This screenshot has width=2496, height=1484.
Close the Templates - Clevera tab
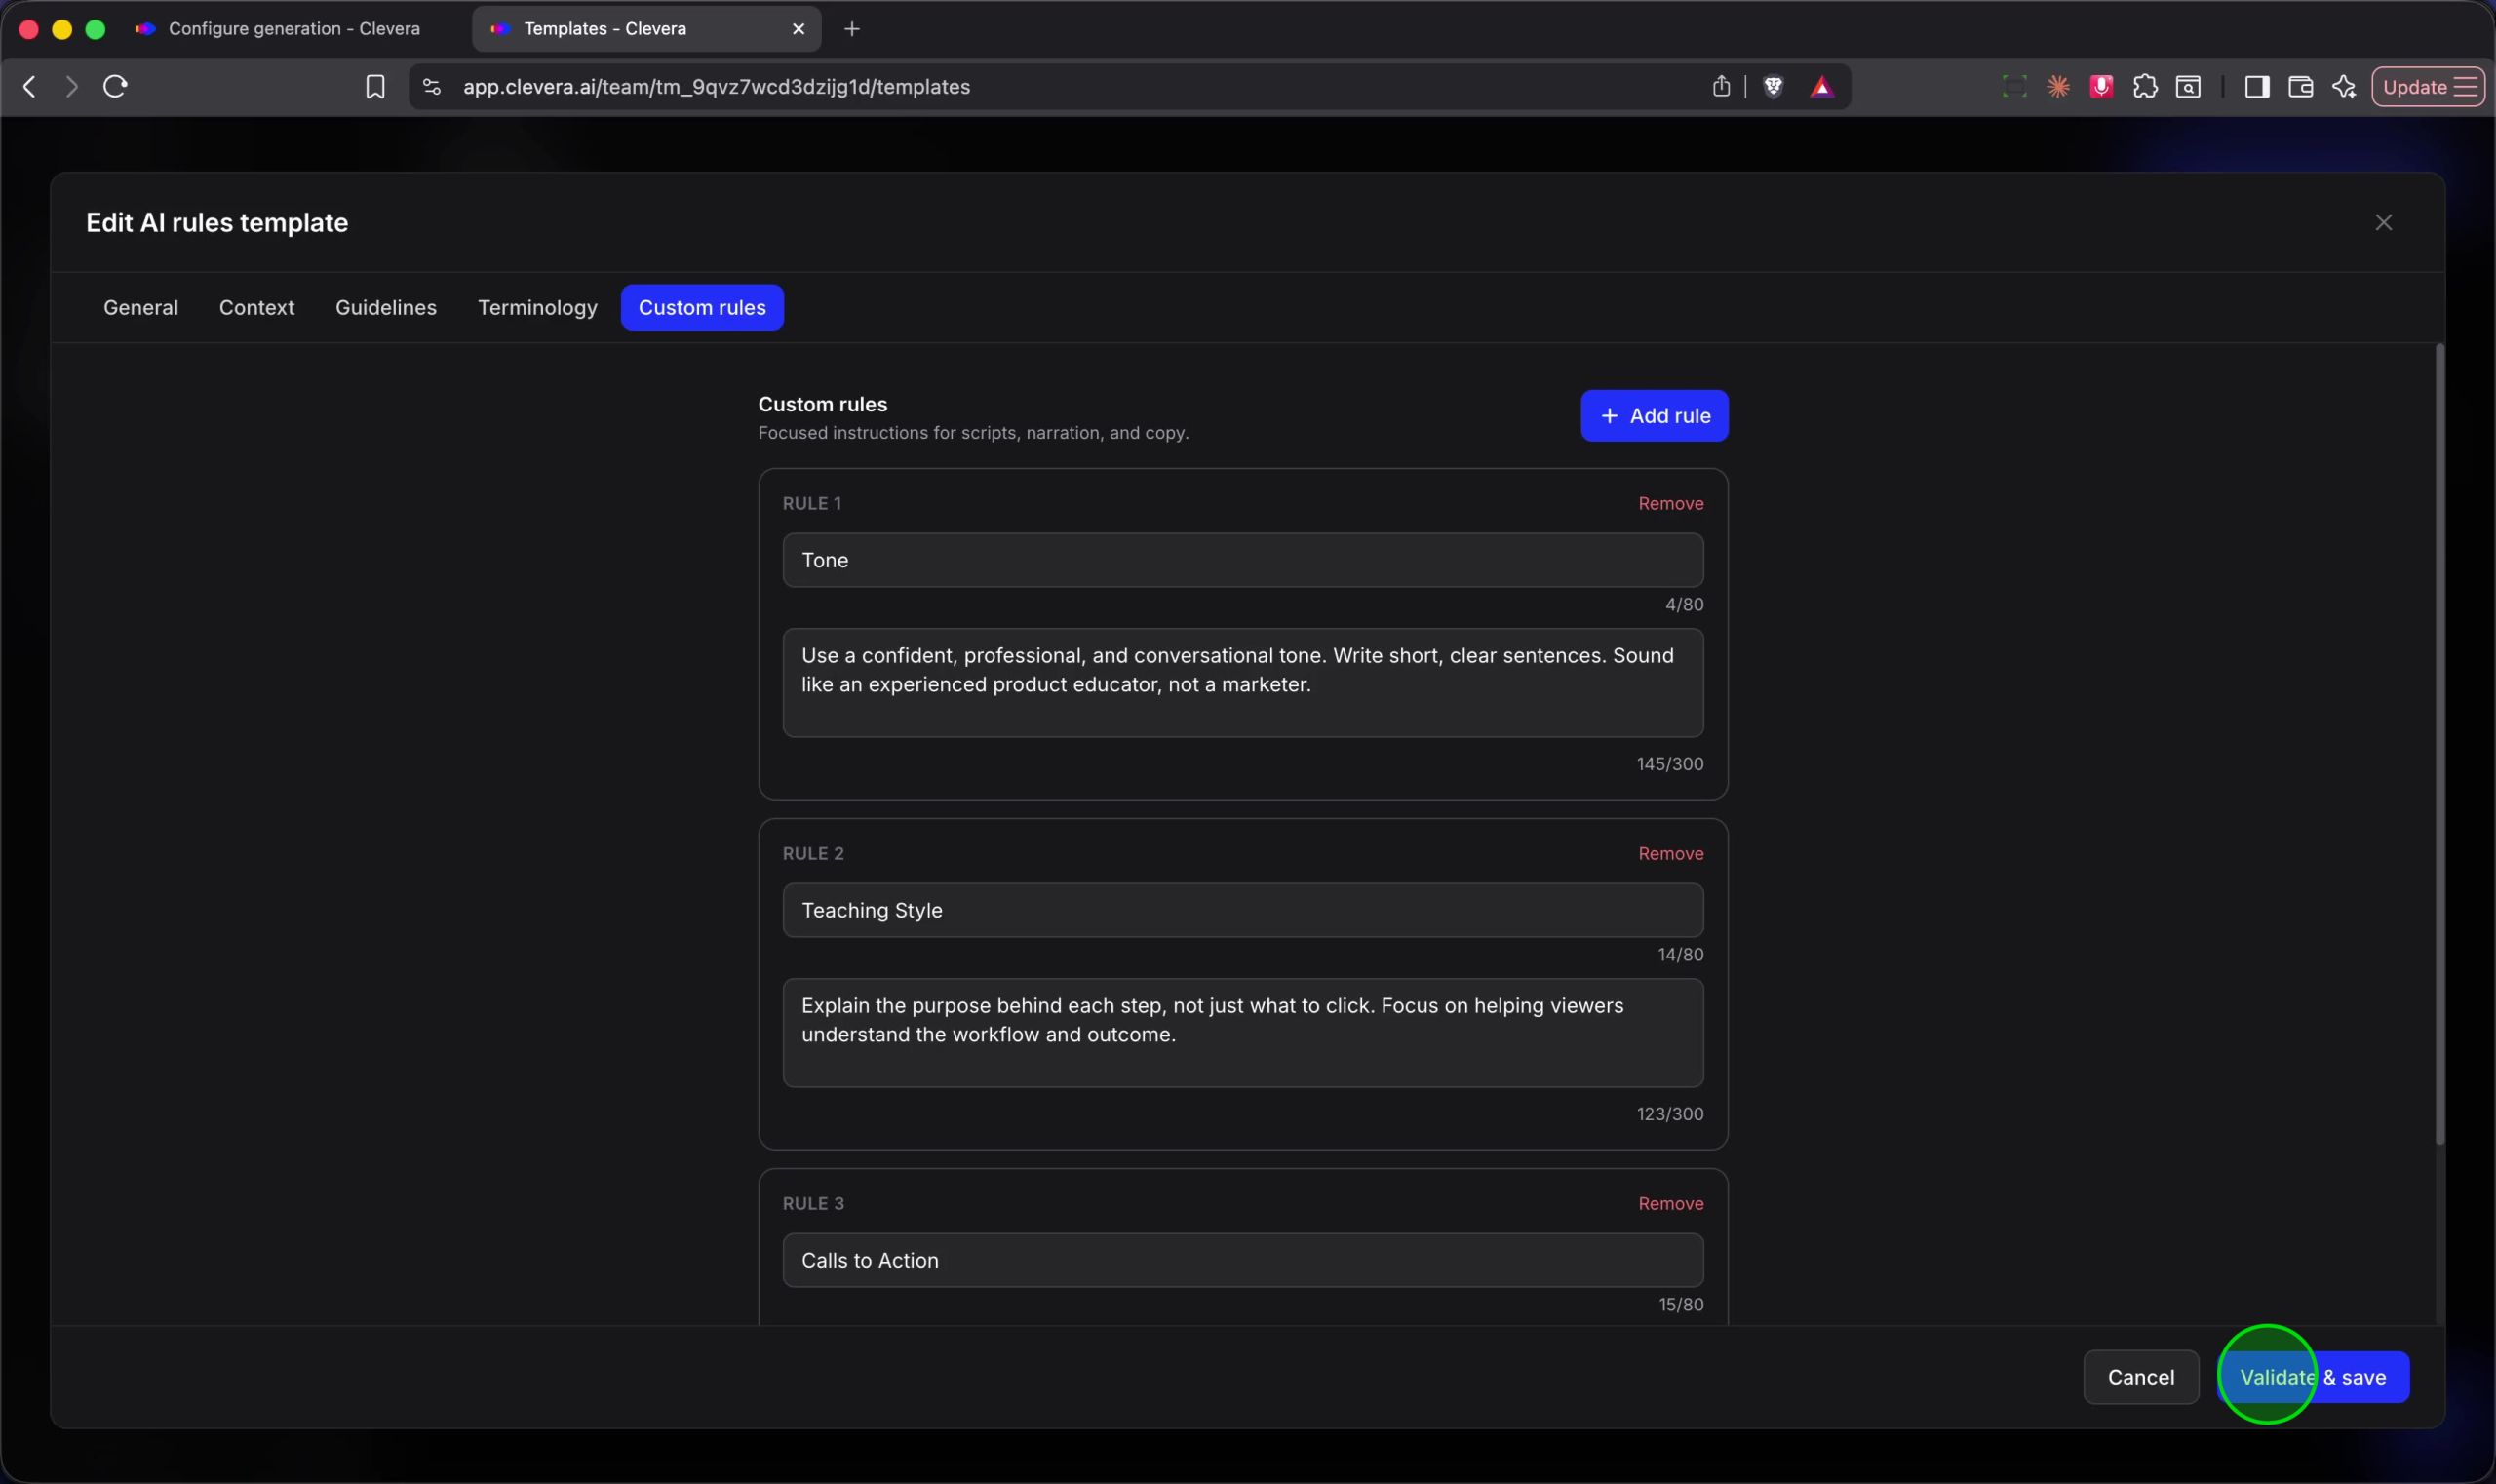click(798, 29)
